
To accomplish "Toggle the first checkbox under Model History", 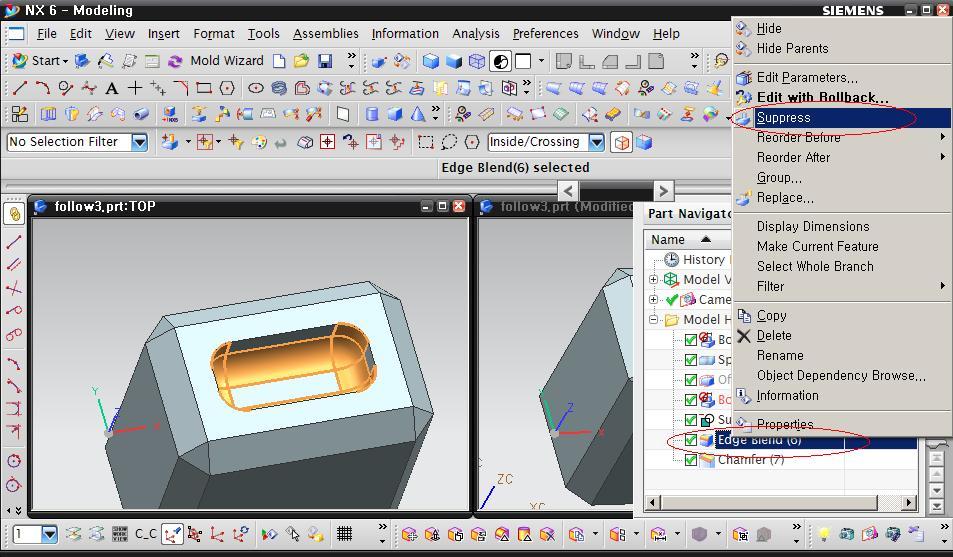I will click(691, 340).
